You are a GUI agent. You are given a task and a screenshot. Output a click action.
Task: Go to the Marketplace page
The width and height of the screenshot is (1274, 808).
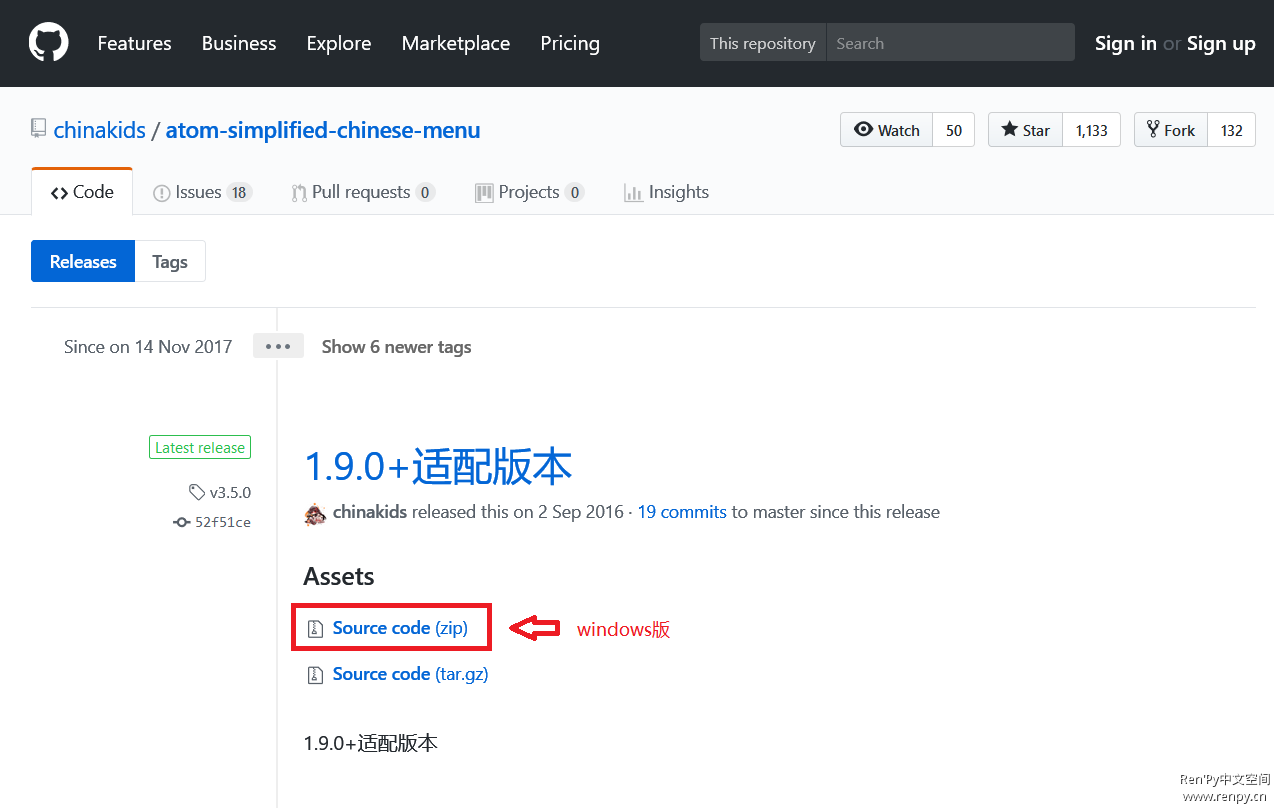[x=456, y=43]
